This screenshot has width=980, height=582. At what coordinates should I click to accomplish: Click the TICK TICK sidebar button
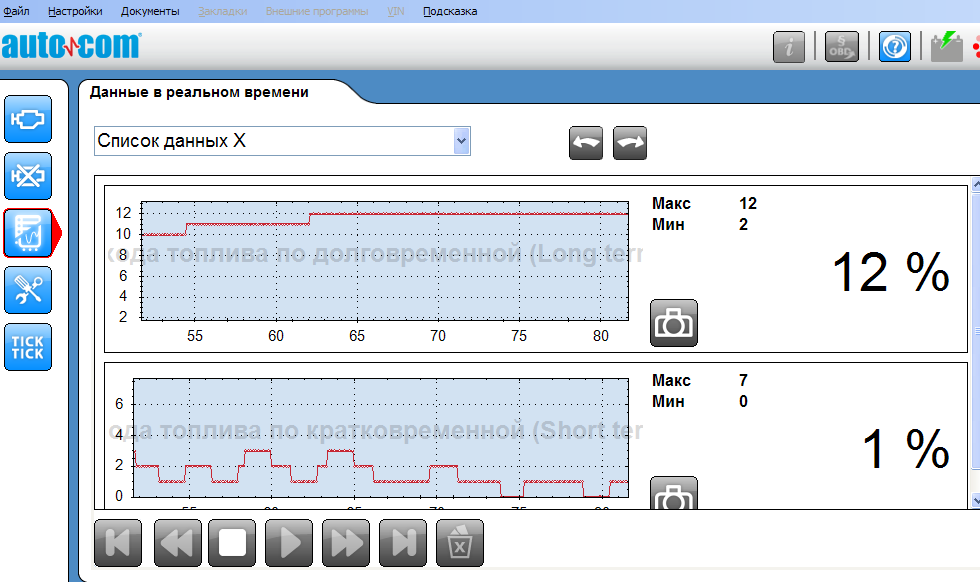tap(28, 347)
